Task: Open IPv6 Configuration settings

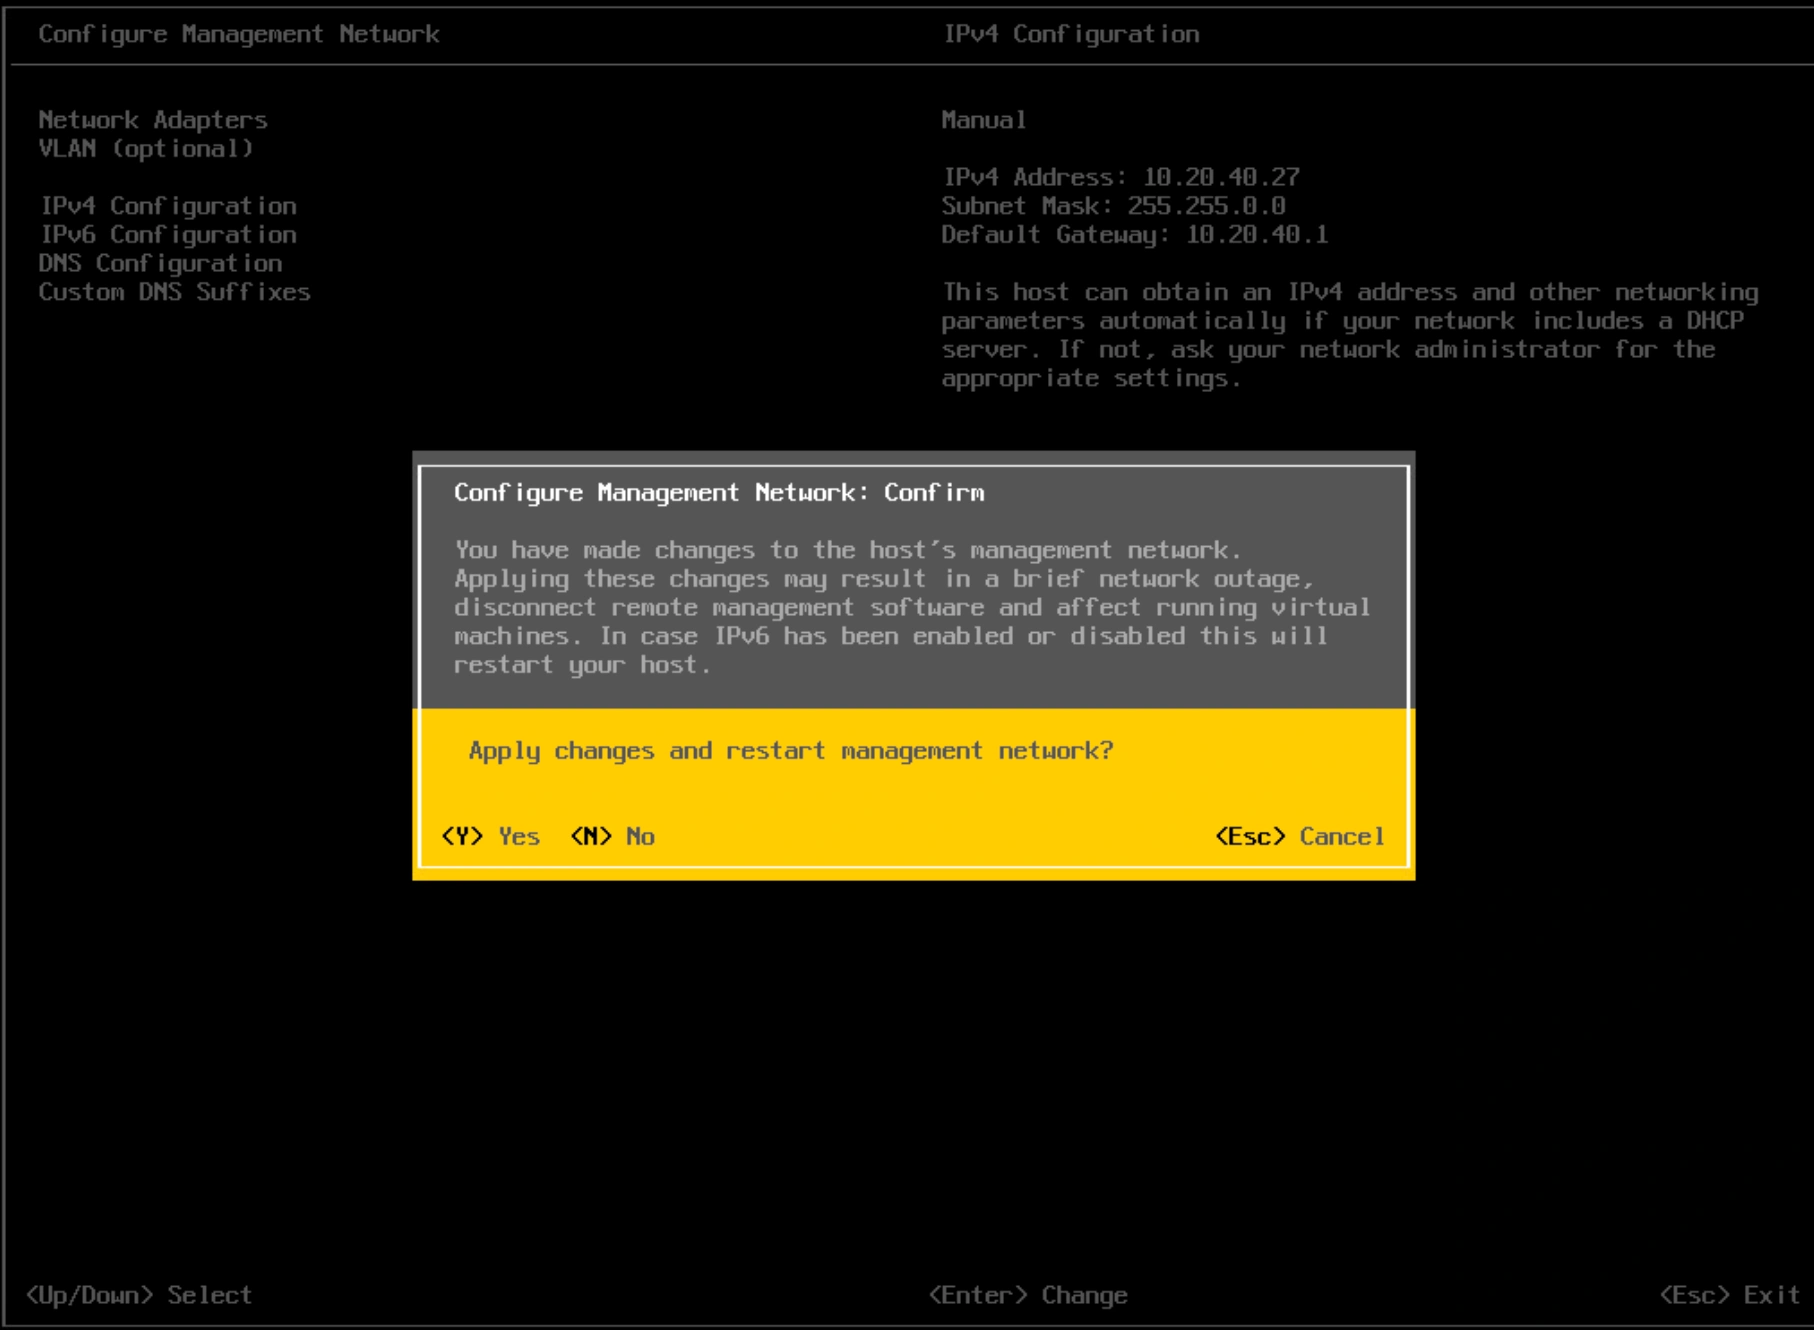Action: point(168,235)
